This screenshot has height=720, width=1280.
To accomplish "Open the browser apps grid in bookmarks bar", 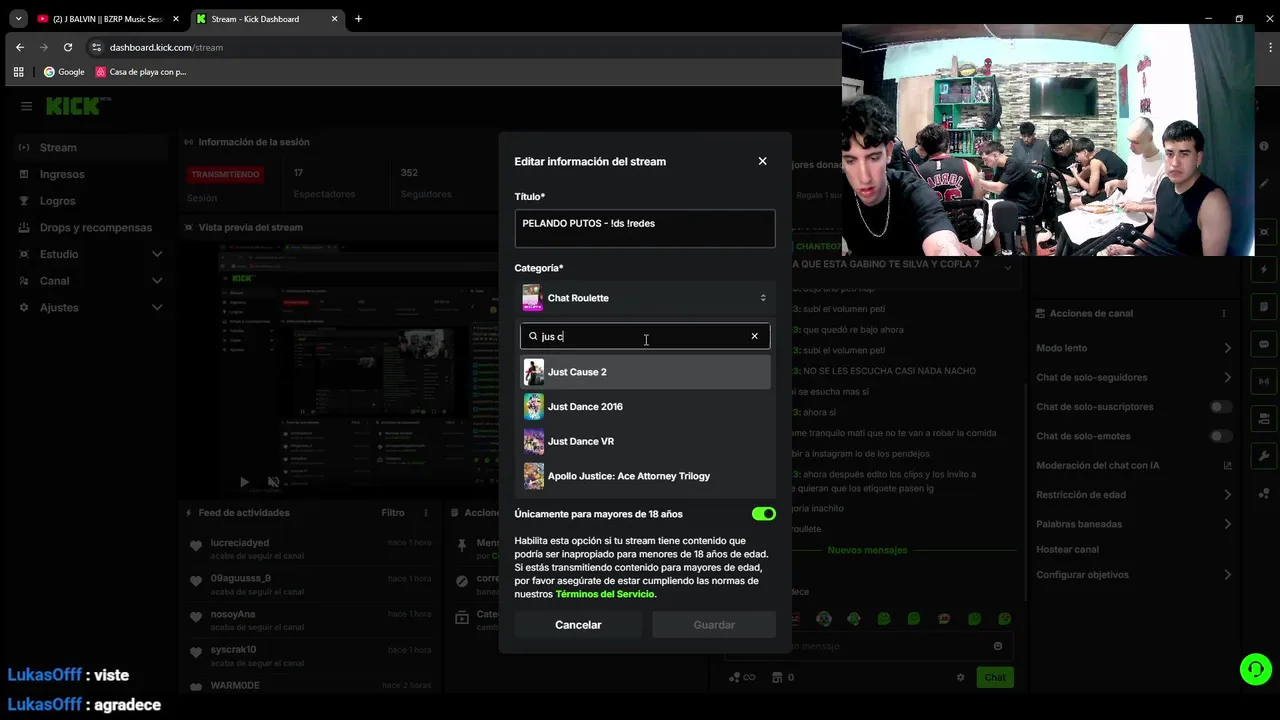I will [x=18, y=72].
